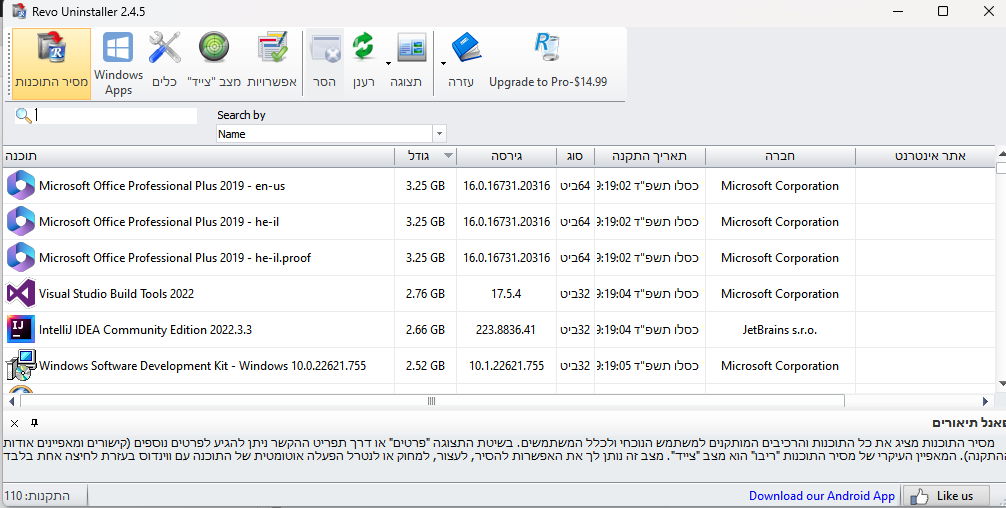1006x508 pixels.
Task: Click the search magnifier icon
Action: 23,115
